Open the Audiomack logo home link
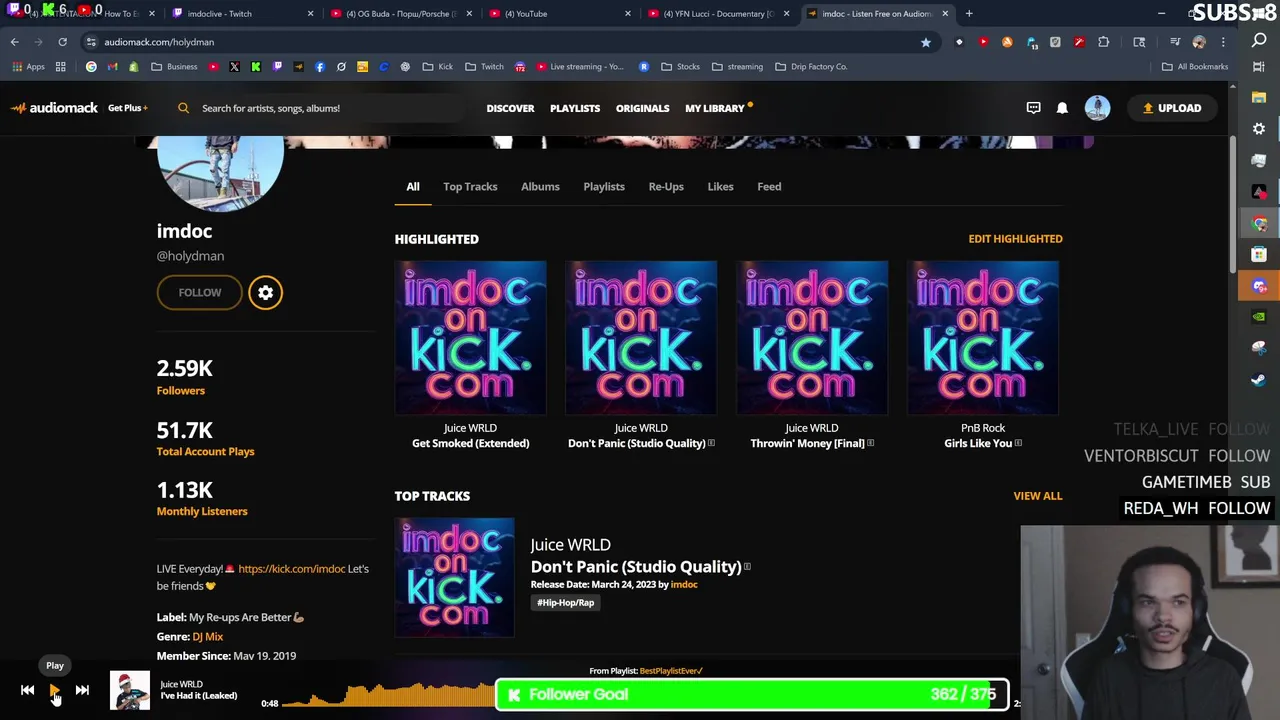Image resolution: width=1280 pixels, height=720 pixels. click(x=55, y=108)
